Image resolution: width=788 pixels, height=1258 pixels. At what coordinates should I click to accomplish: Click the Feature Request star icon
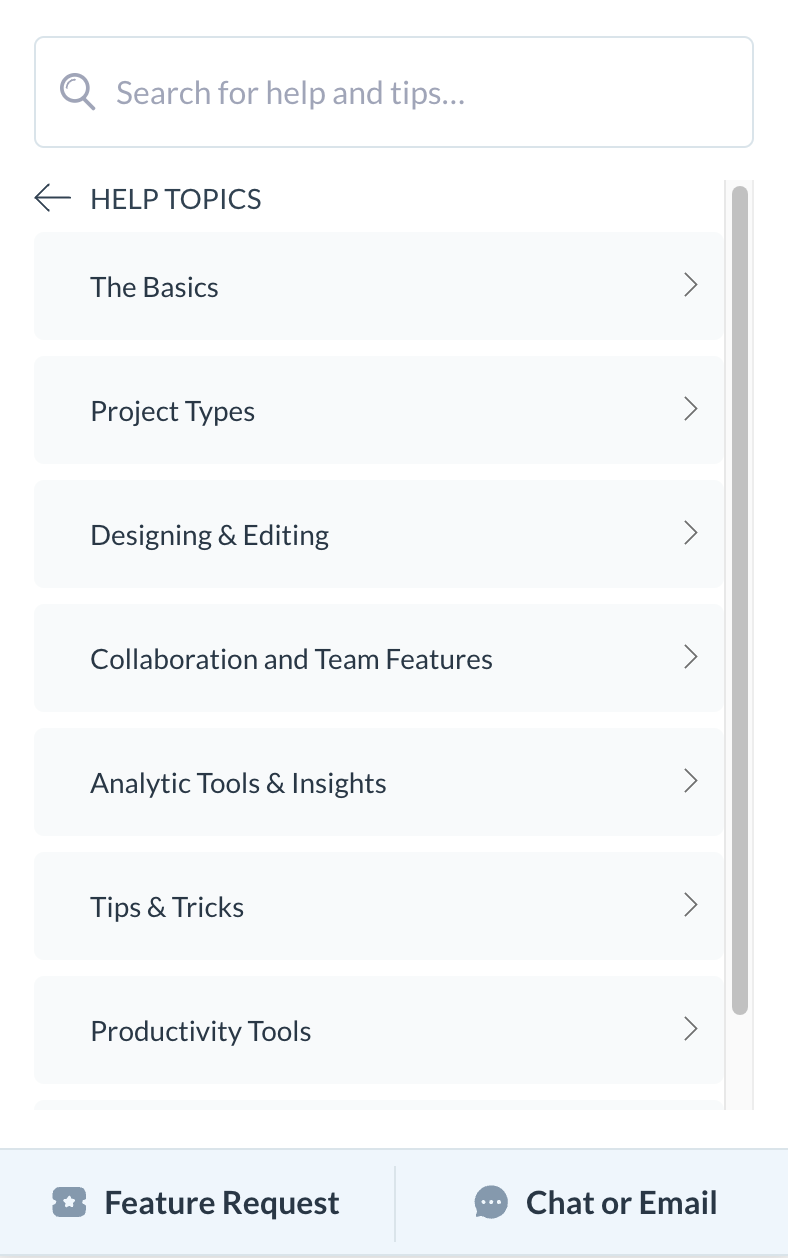click(x=70, y=1202)
